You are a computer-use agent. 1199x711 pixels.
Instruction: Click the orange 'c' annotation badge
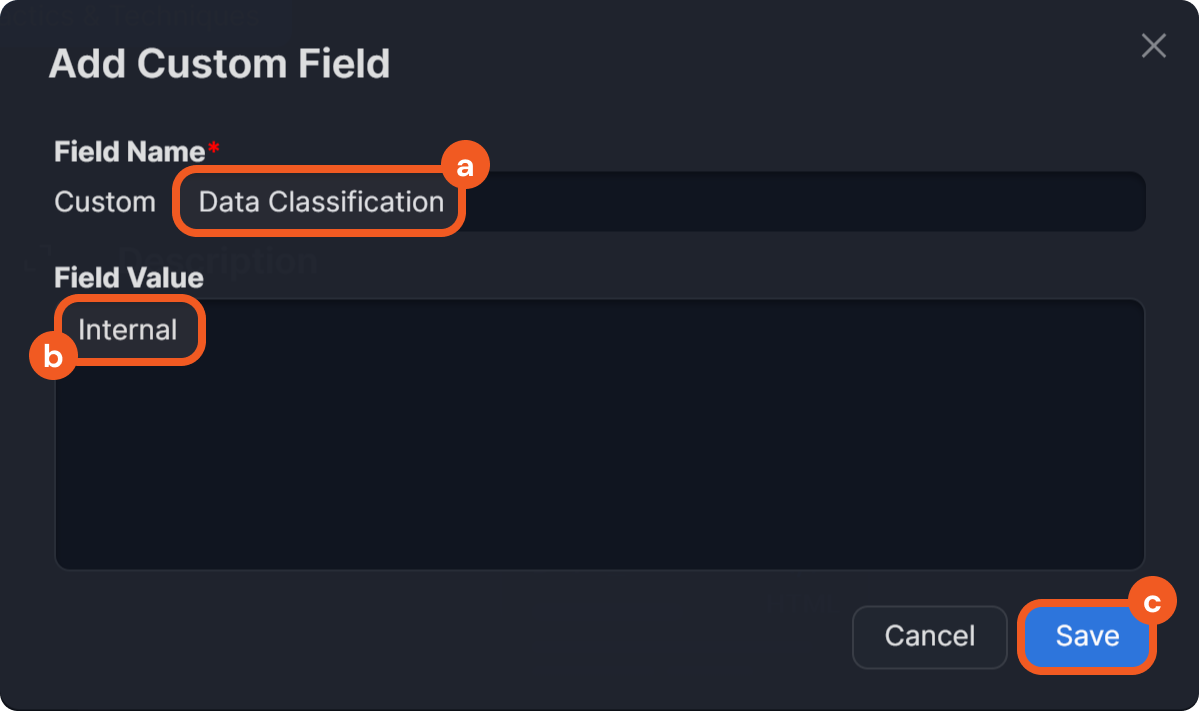(x=1151, y=602)
